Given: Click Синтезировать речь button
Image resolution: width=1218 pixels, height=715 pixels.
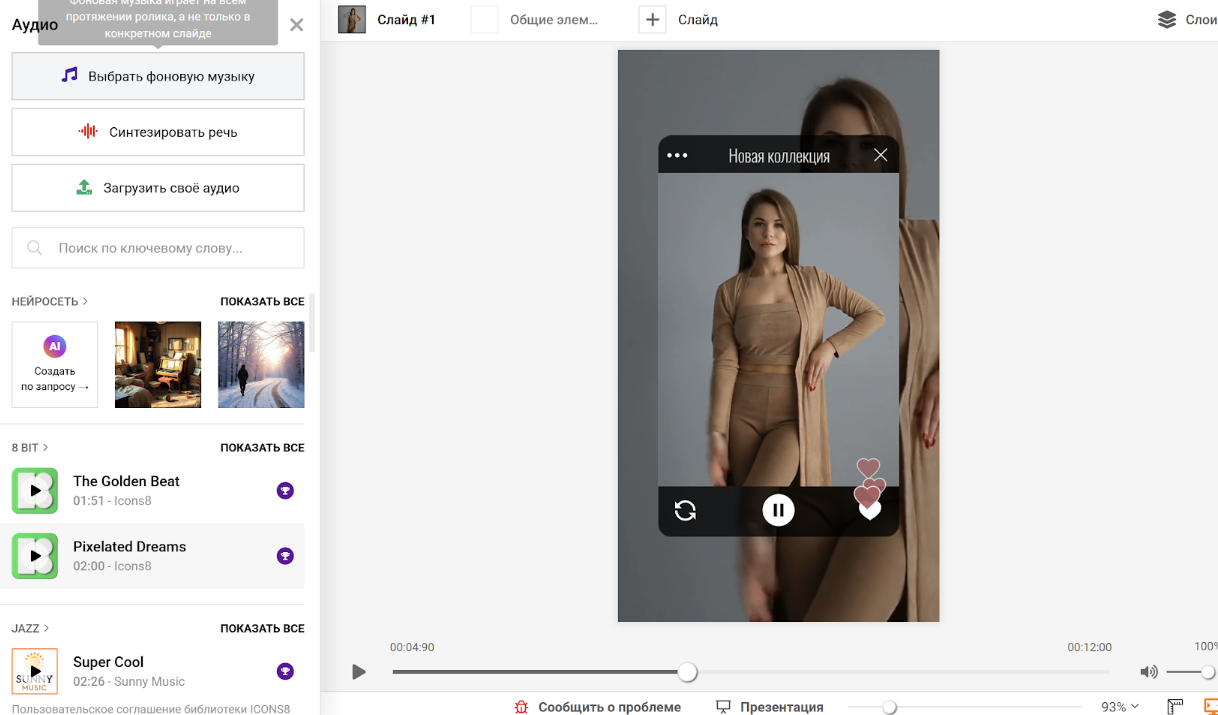Looking at the screenshot, I should tap(158, 132).
